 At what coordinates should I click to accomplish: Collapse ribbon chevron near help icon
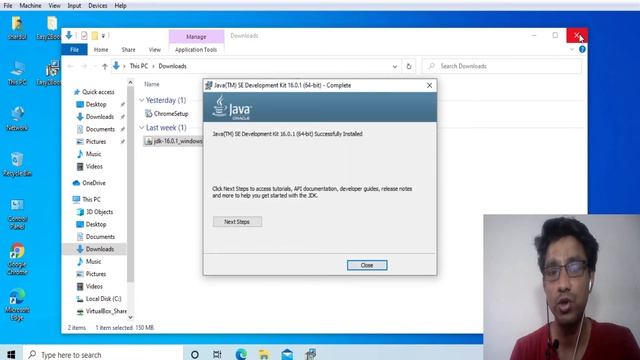point(572,49)
